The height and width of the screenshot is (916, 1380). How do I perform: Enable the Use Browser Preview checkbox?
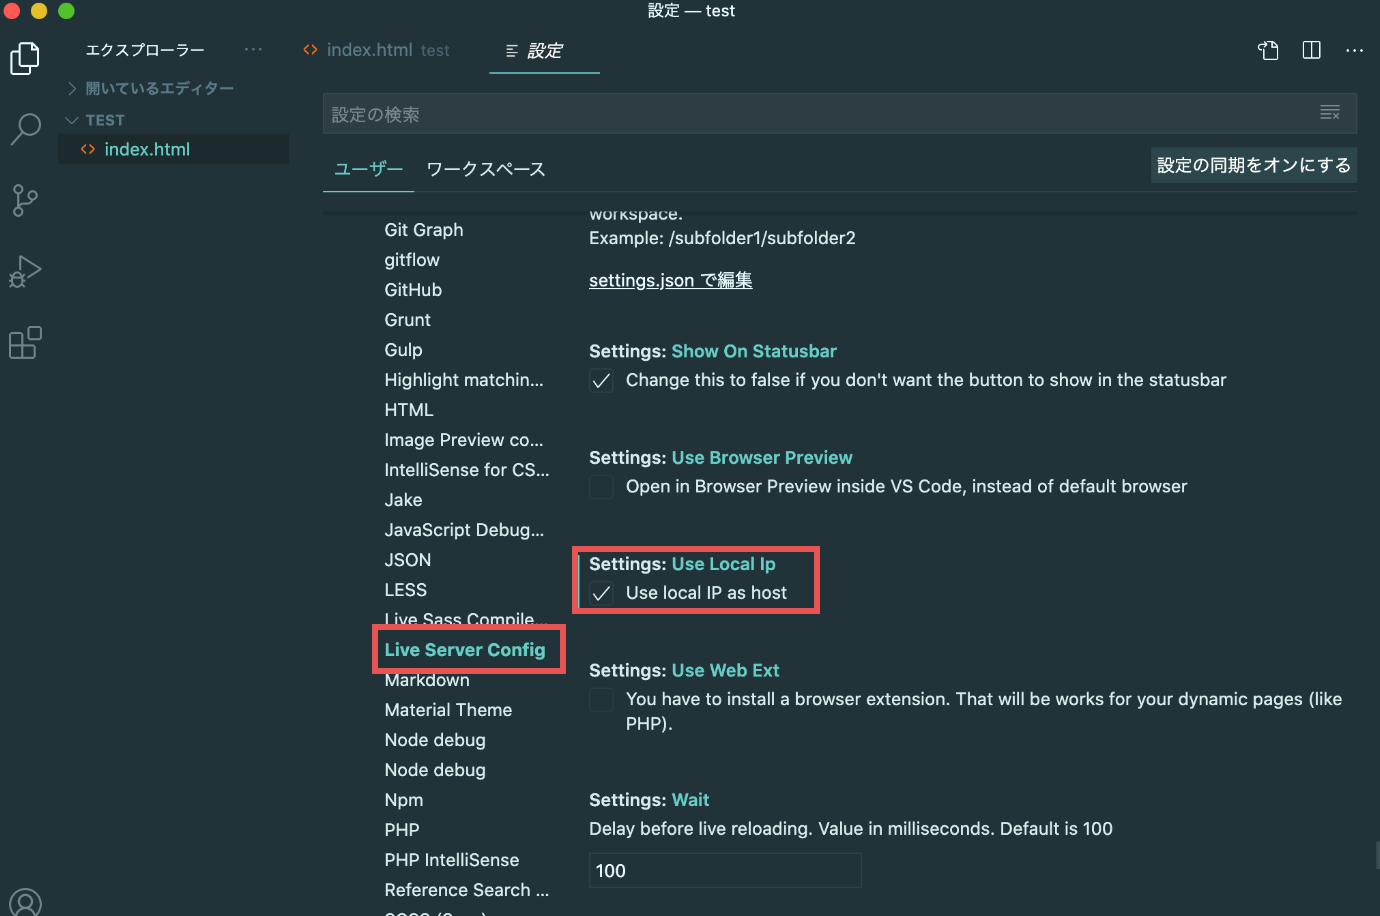601,487
